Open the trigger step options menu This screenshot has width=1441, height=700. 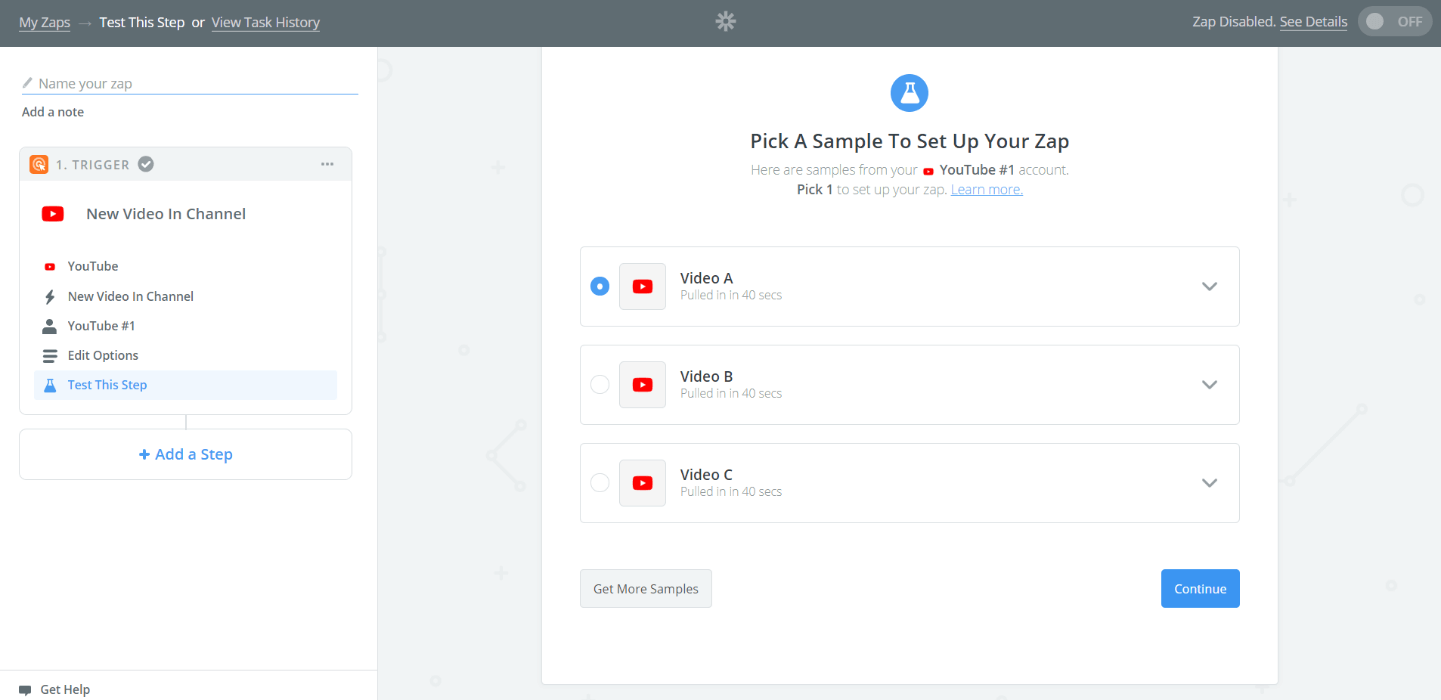[x=327, y=163]
